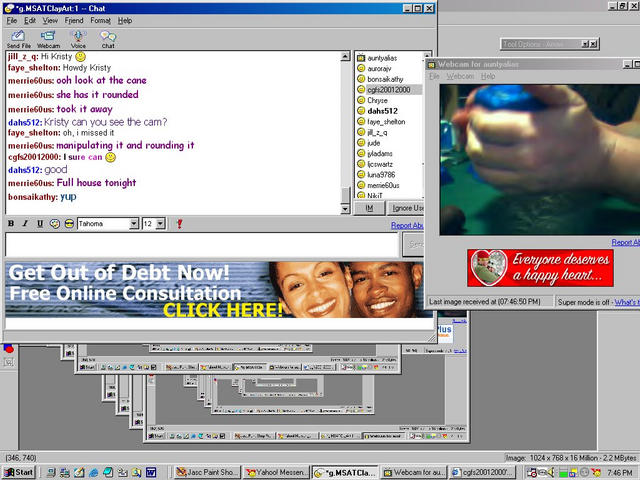Click the webcam video image of auntyalias
This screenshot has height=480, width=640.
point(540,160)
